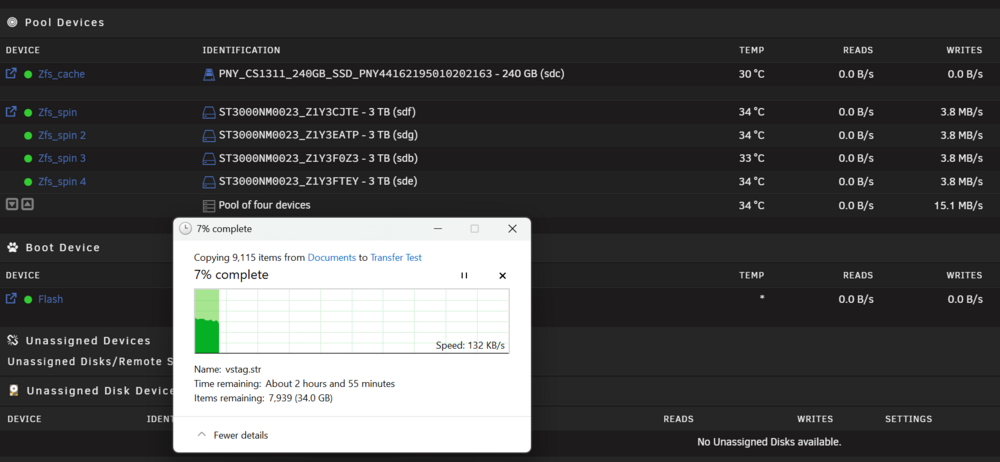
Task: Click the 33 °C temperature of Zfs_spin 3
Action: click(x=751, y=158)
